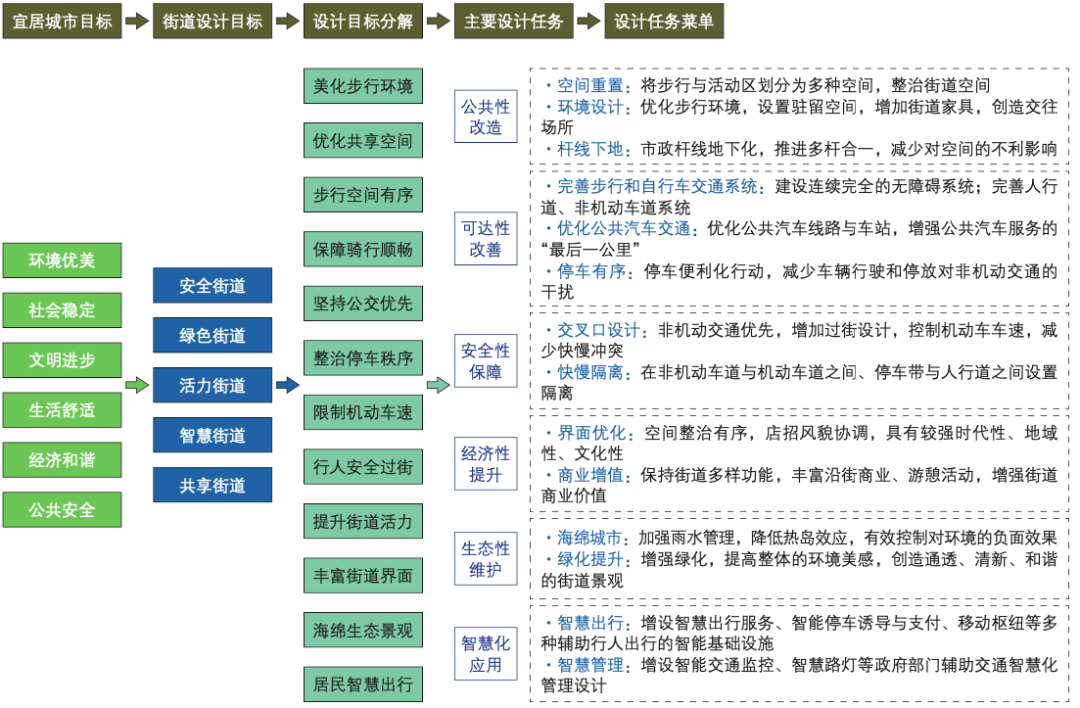This screenshot has height=708, width=1080.
Task: Select the 步行空间有序 box
Action: point(363,195)
